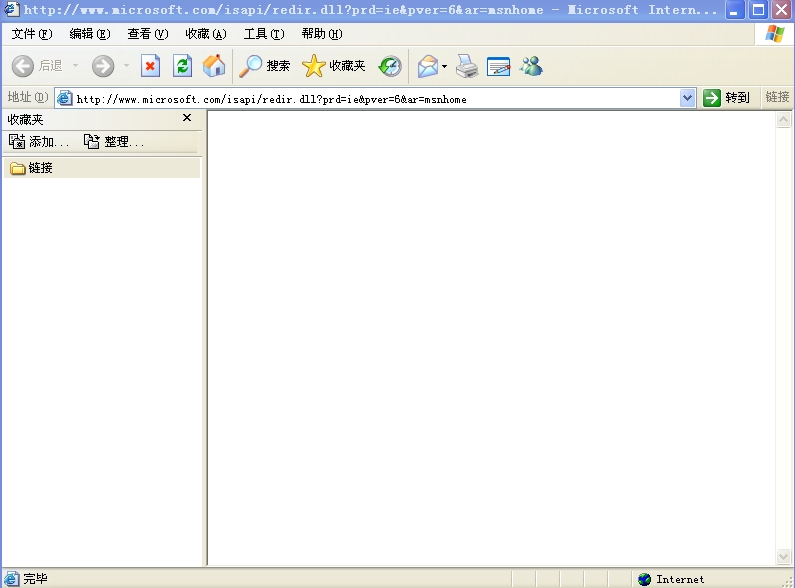
Task: Click the Edit page toolbar icon
Action: 499,66
